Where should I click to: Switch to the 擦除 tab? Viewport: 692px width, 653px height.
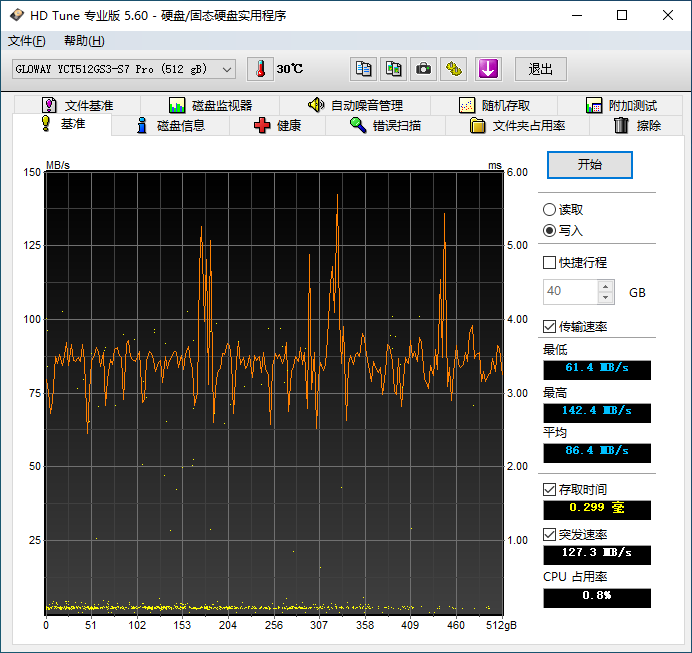[x=637, y=126]
